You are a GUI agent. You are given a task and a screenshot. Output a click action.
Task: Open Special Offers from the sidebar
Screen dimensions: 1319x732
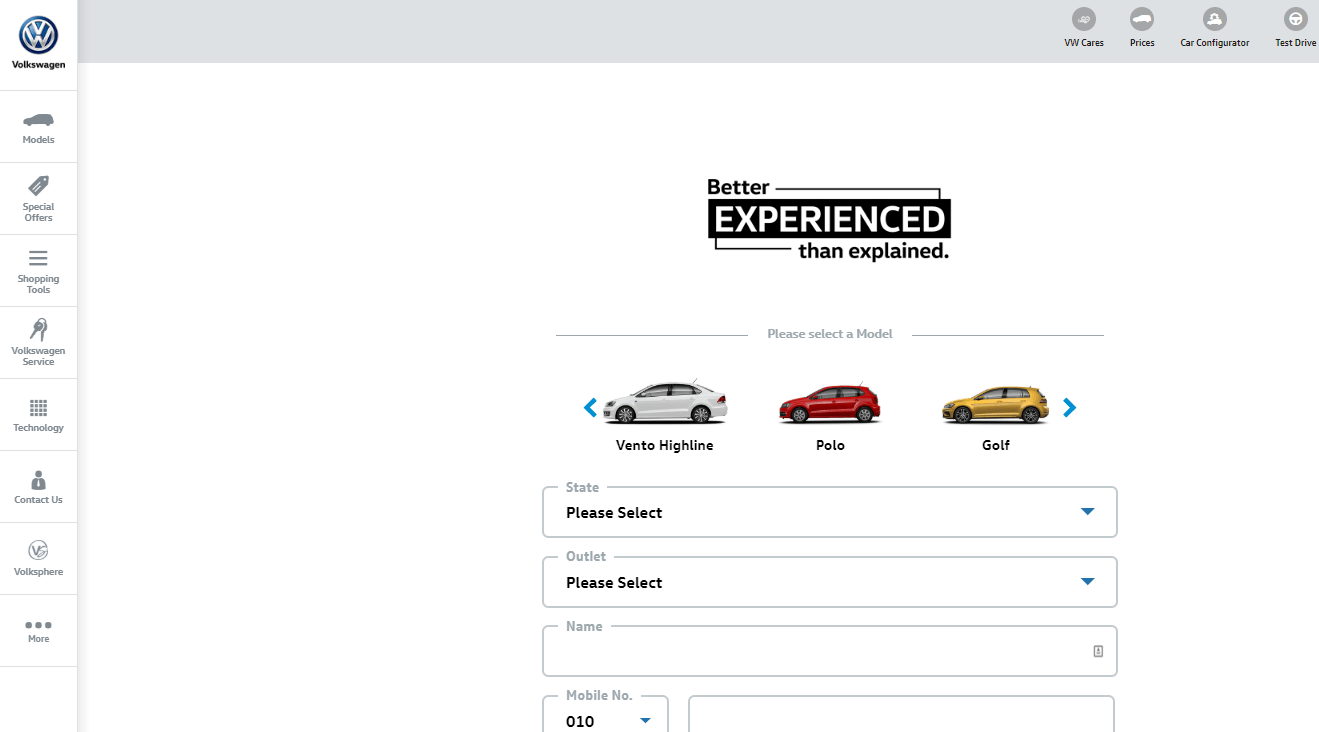(x=38, y=198)
